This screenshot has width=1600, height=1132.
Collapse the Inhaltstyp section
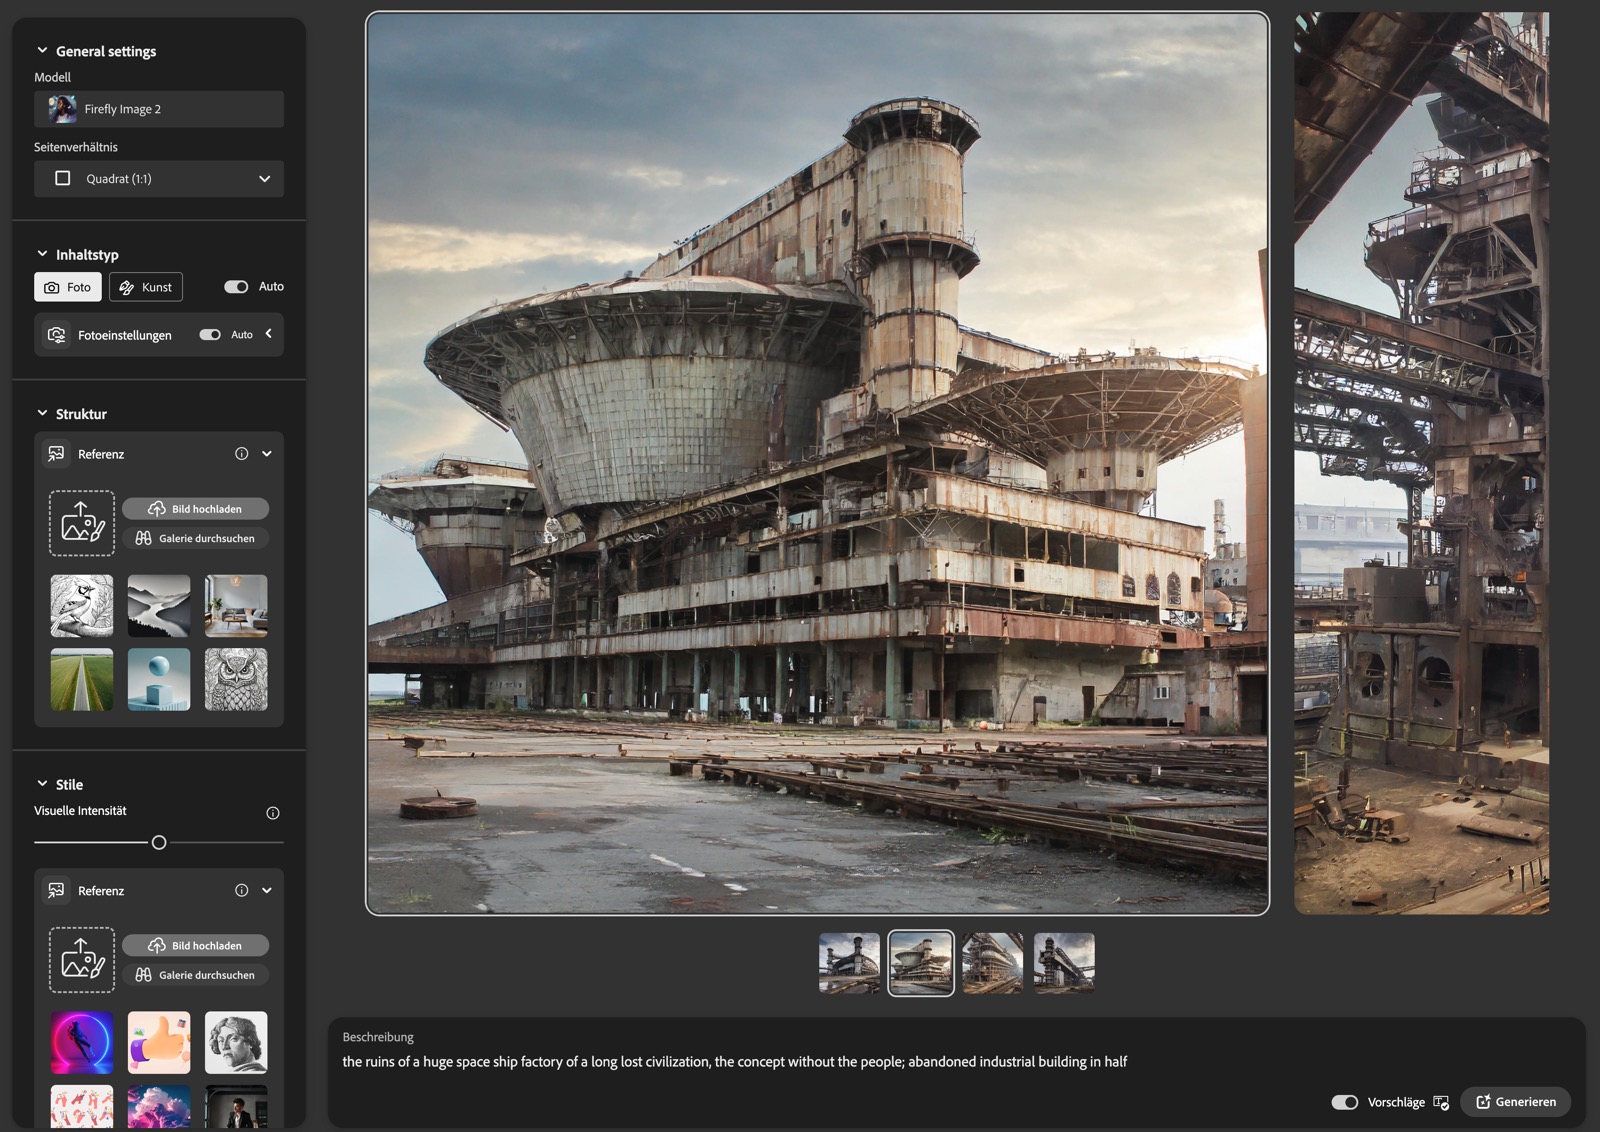pos(42,255)
